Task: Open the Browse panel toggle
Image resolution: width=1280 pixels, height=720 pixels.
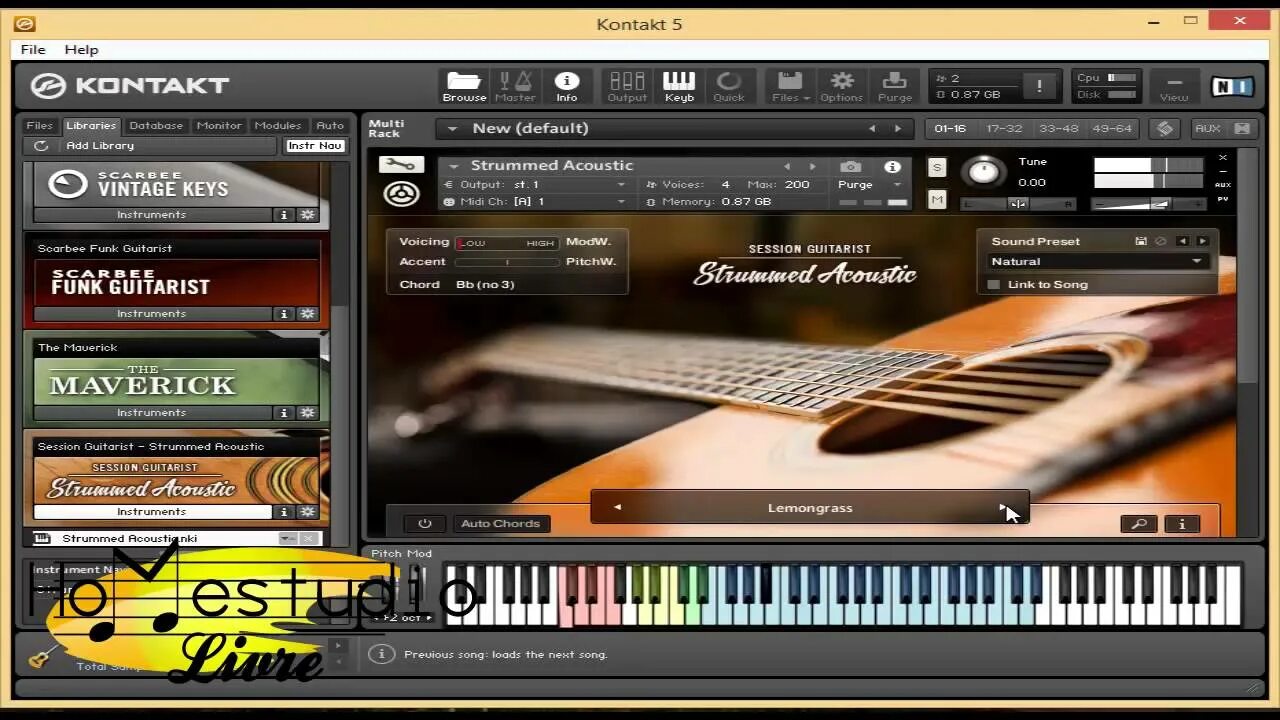Action: coord(464,87)
